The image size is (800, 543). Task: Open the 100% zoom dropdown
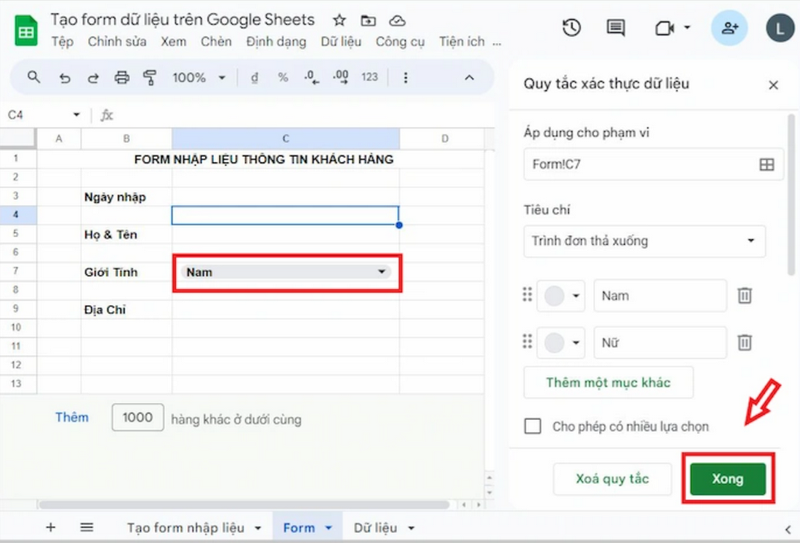point(198,77)
